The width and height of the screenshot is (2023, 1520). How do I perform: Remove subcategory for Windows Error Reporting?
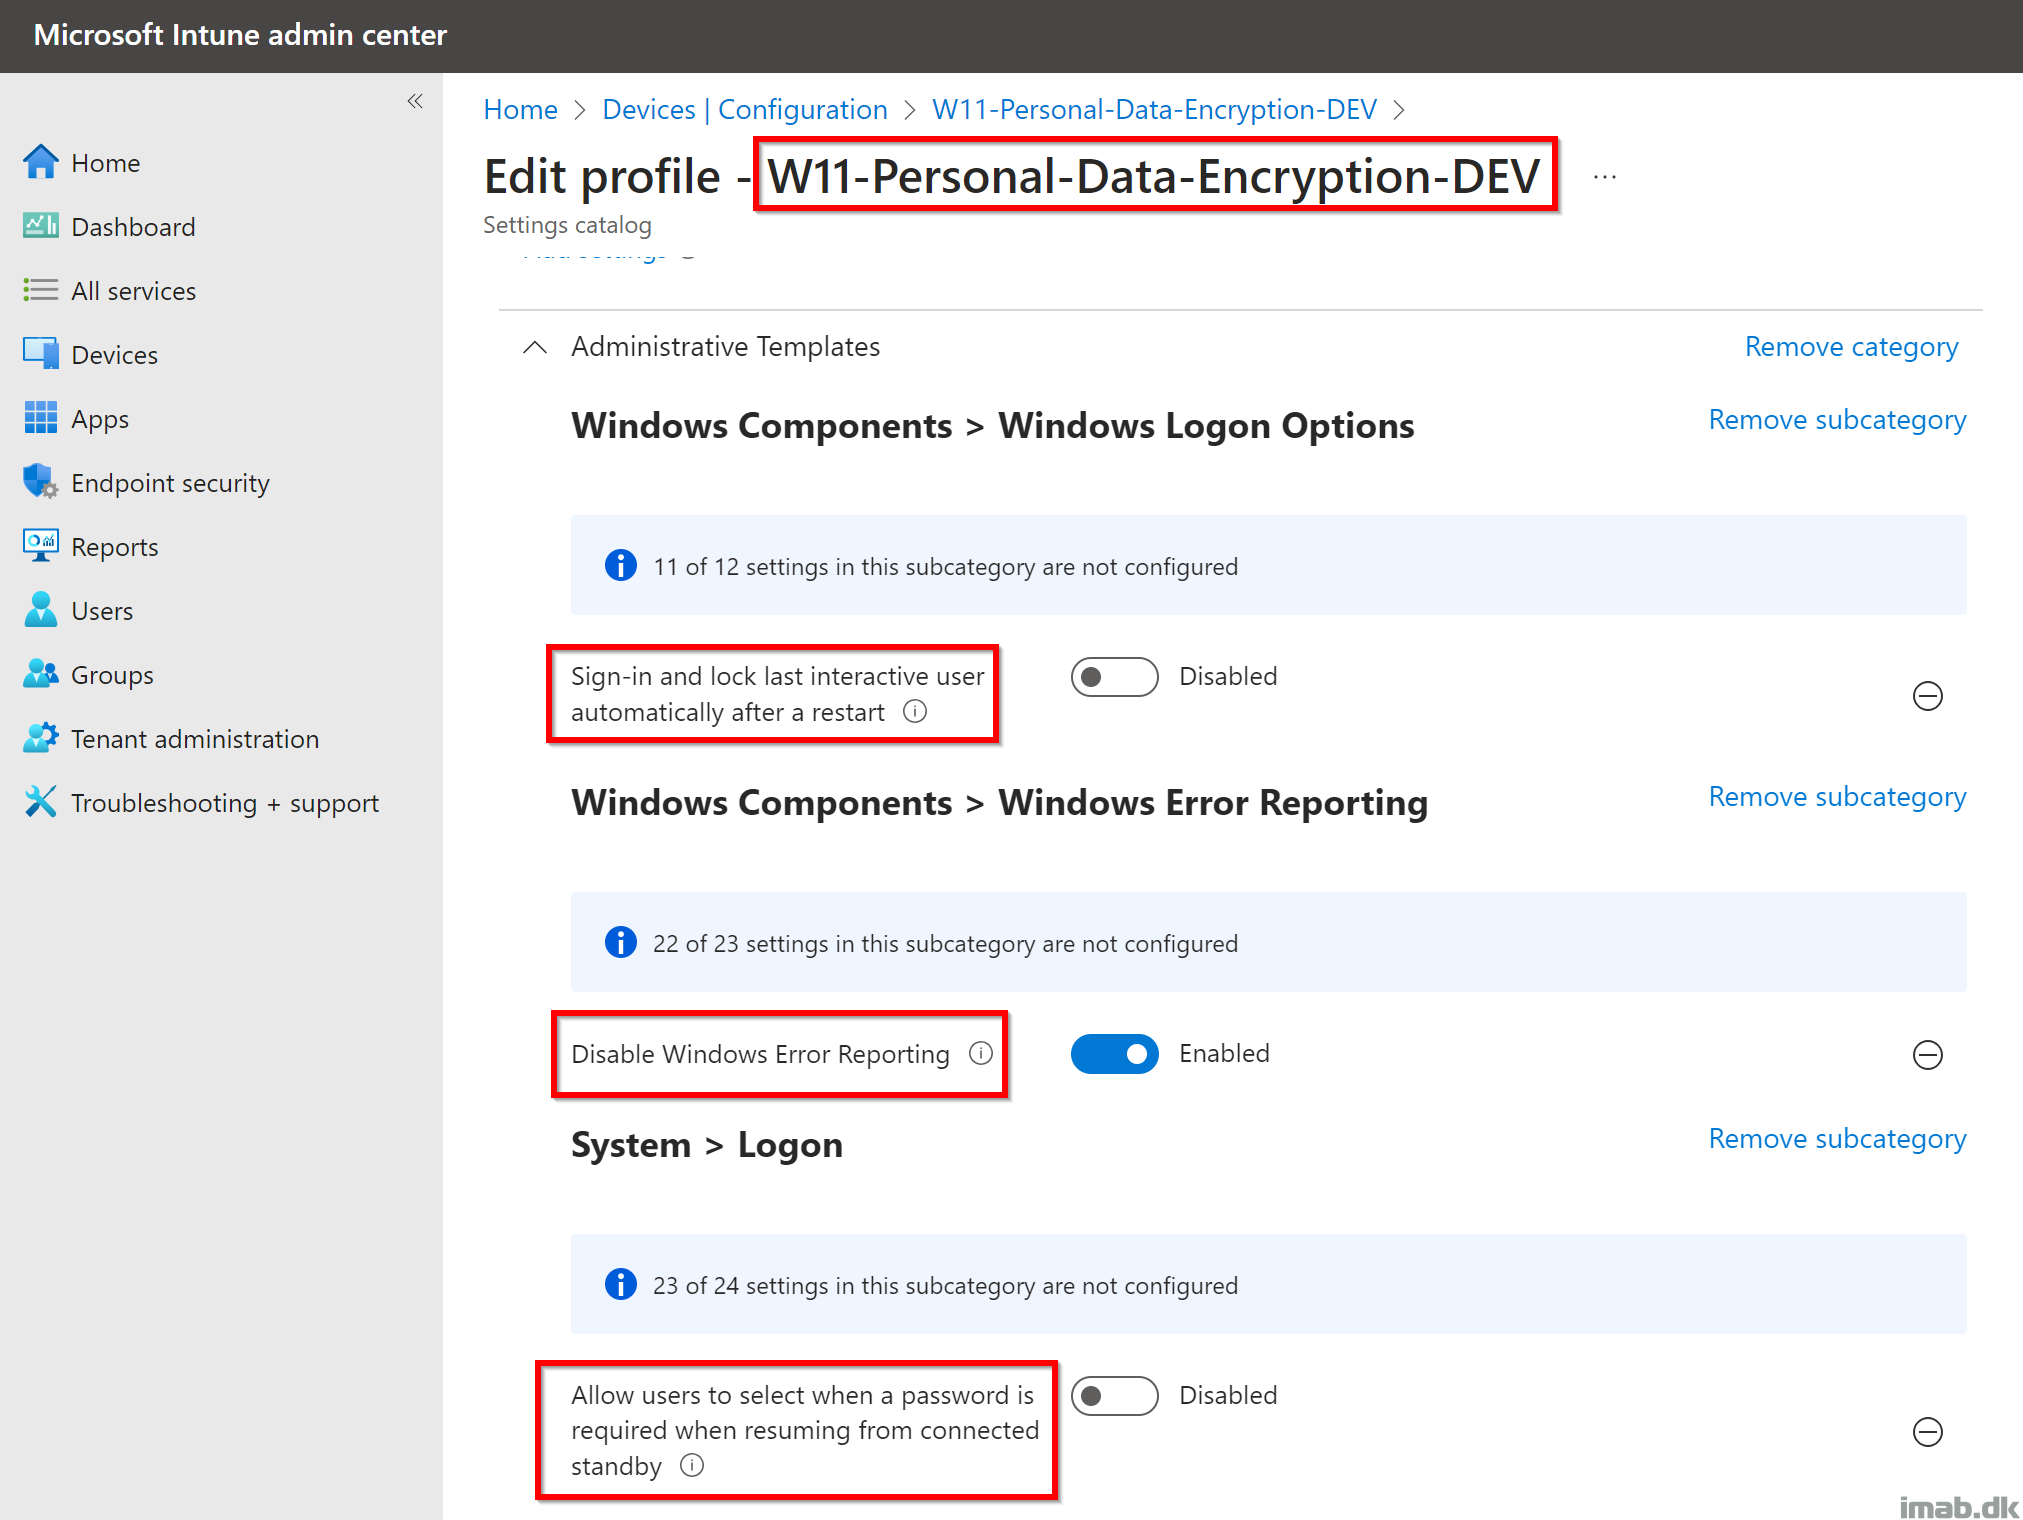pyautogui.click(x=1837, y=797)
